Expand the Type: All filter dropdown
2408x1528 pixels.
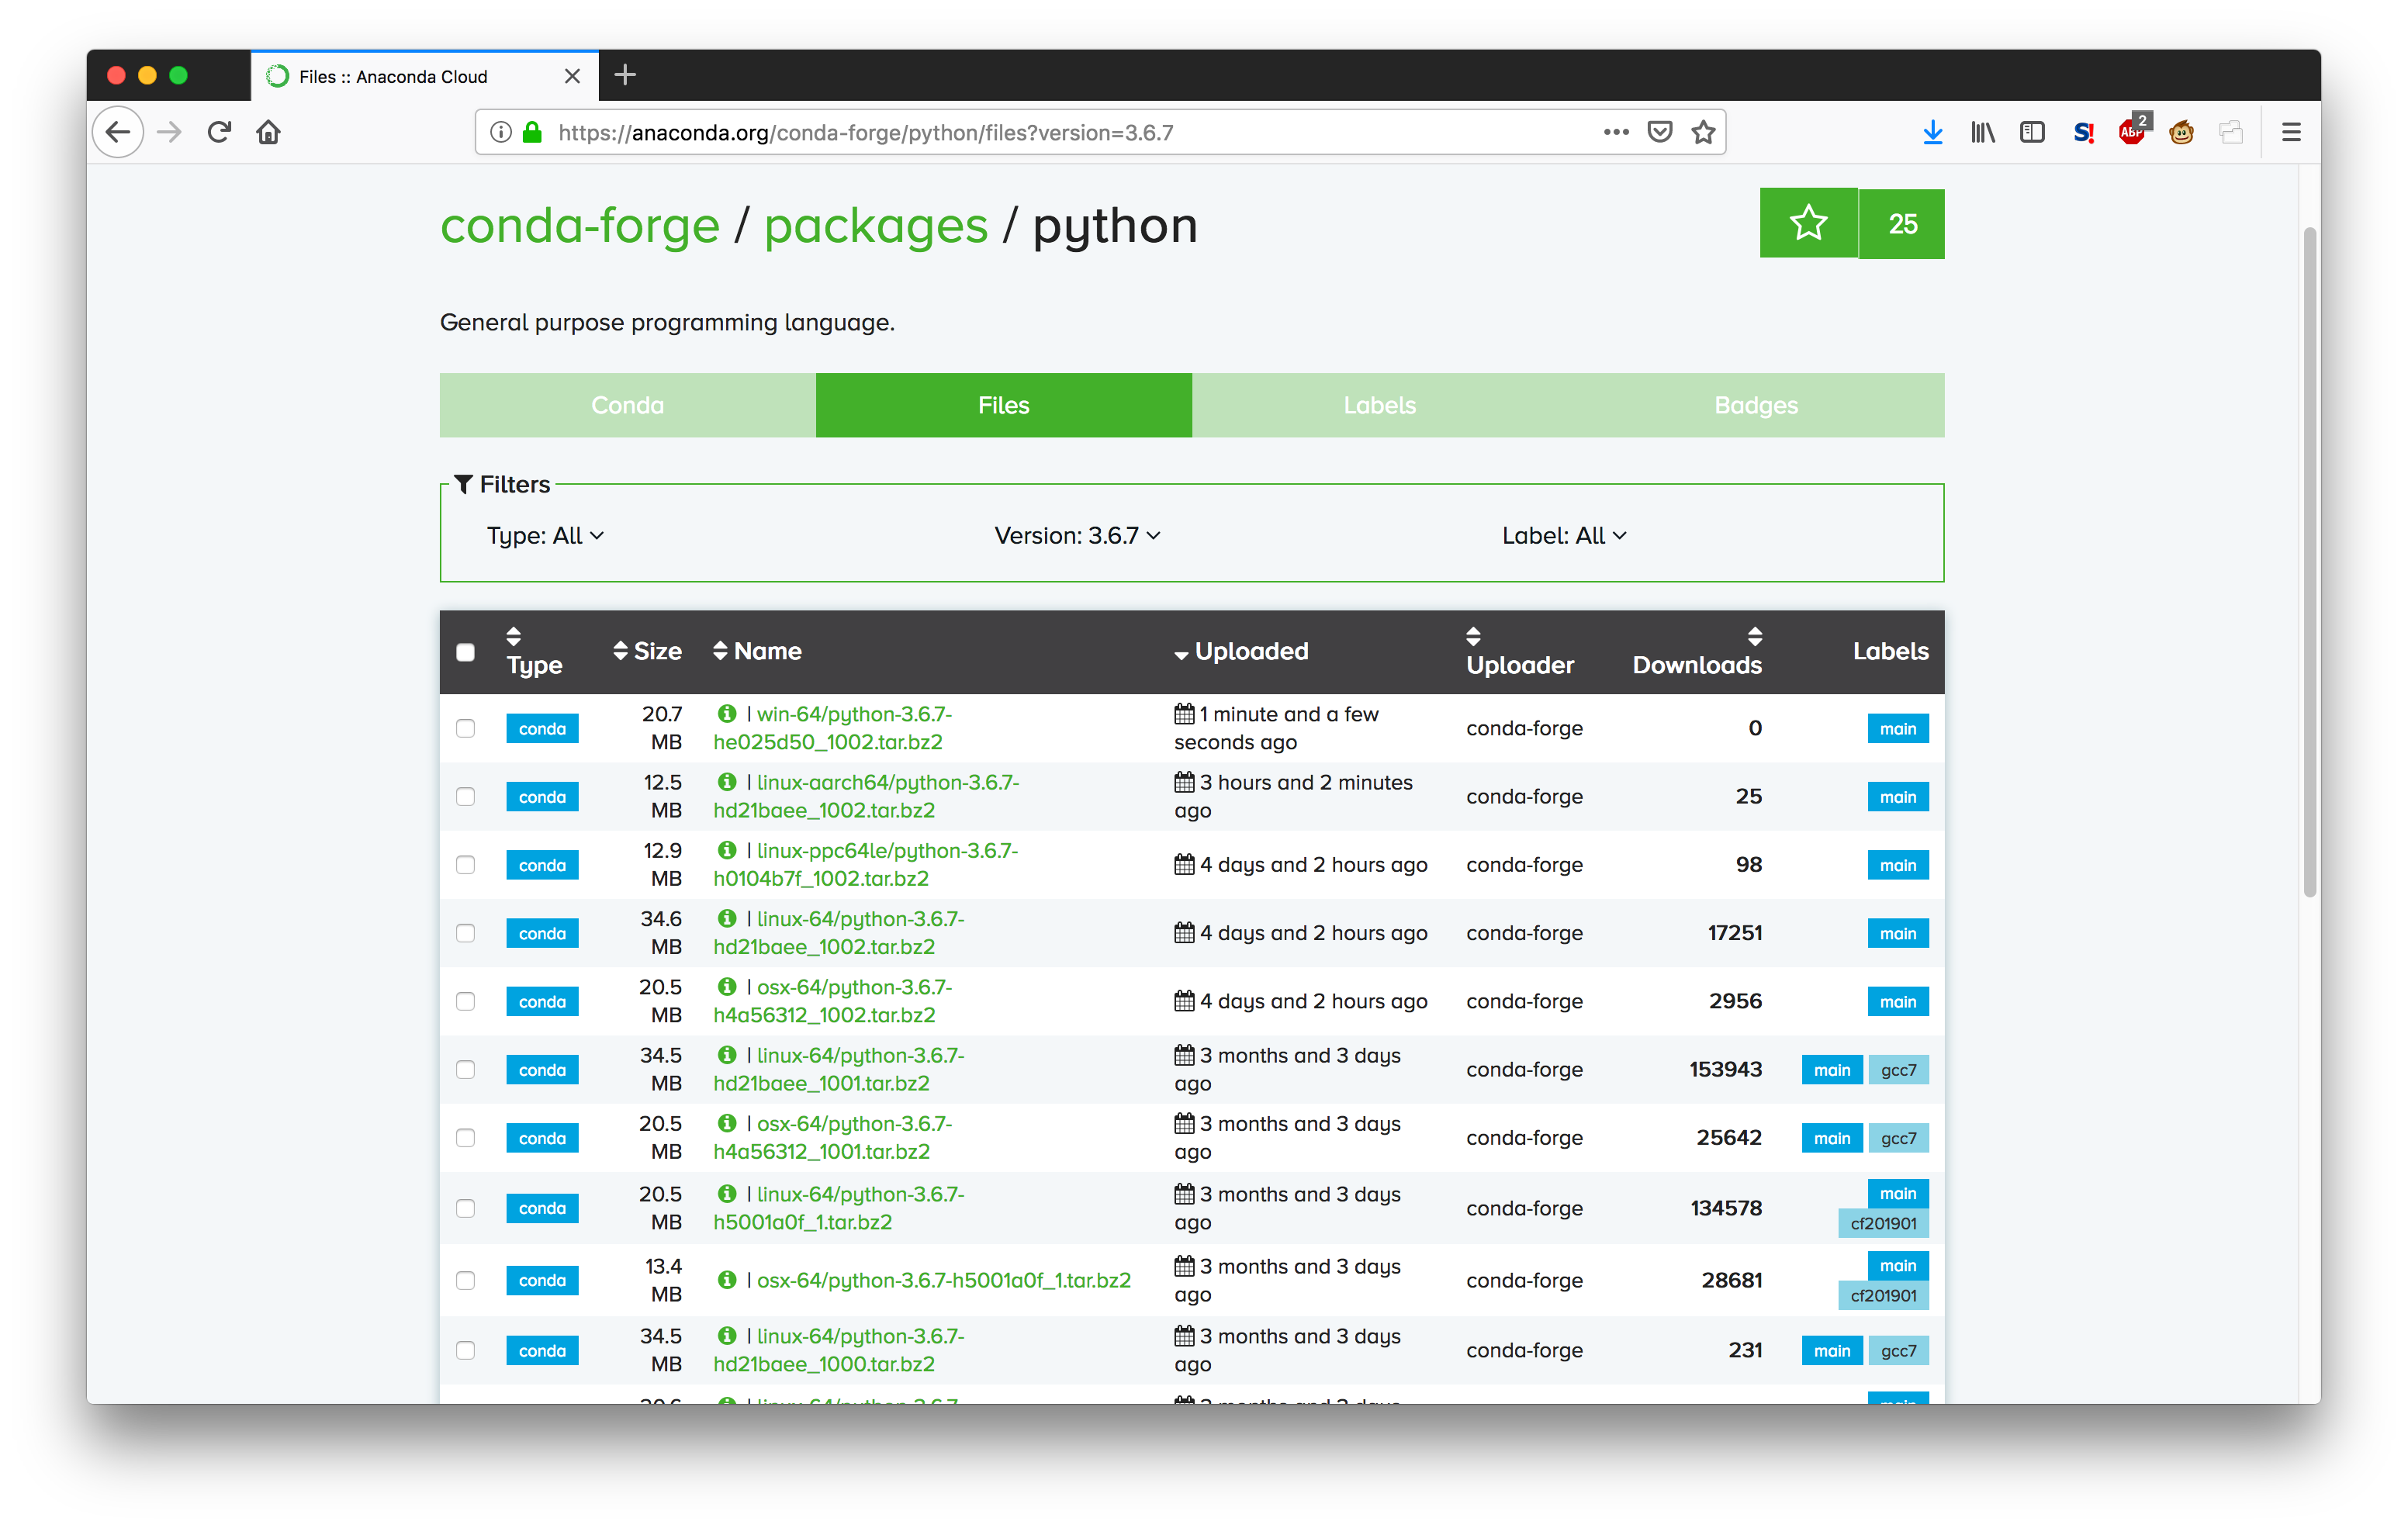545,536
